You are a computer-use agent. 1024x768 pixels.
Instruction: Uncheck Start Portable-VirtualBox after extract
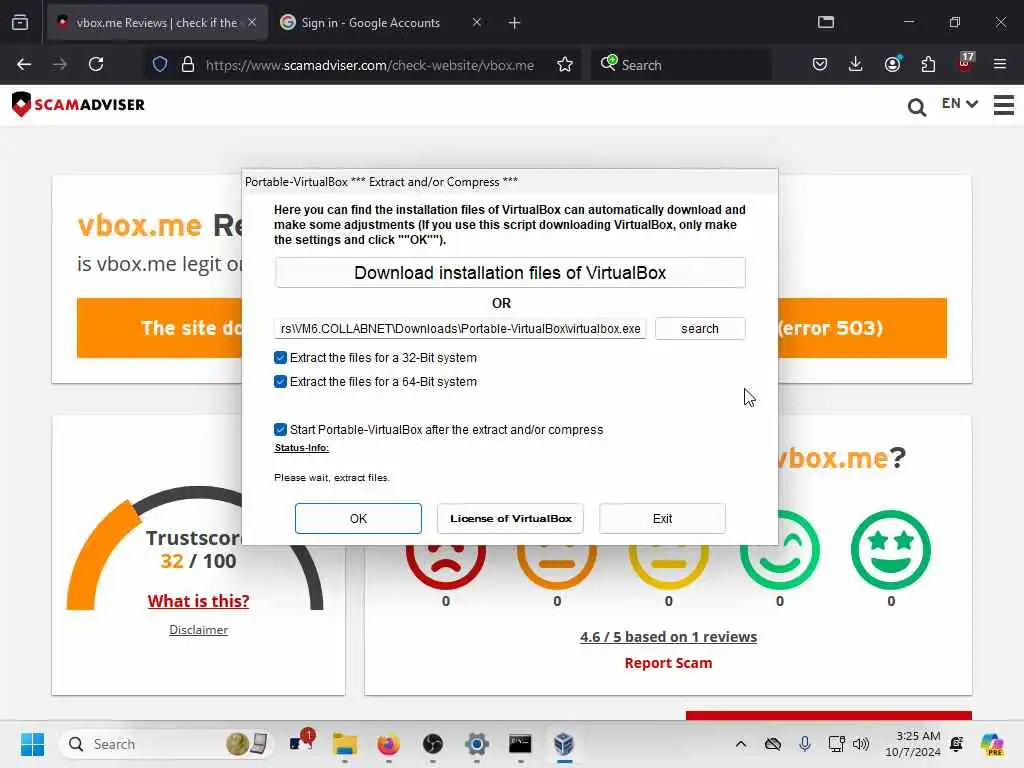[280, 429]
